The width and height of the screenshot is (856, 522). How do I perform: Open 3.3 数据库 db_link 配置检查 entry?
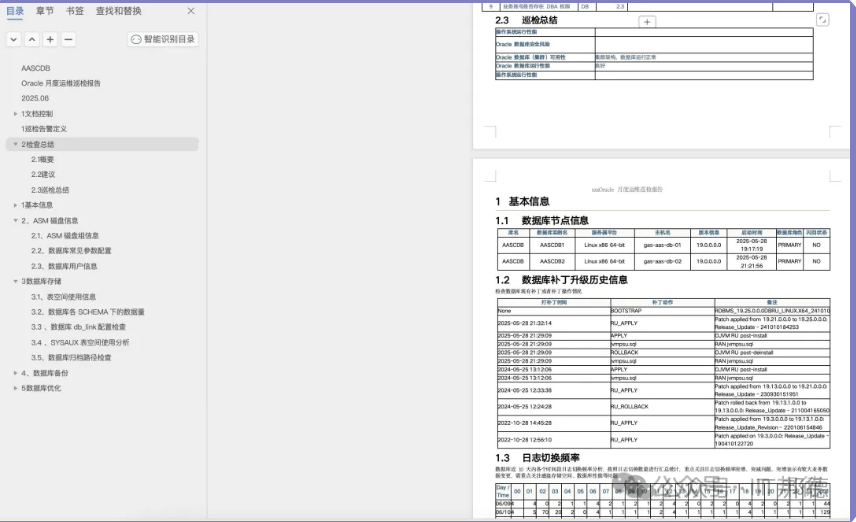[x=78, y=327]
